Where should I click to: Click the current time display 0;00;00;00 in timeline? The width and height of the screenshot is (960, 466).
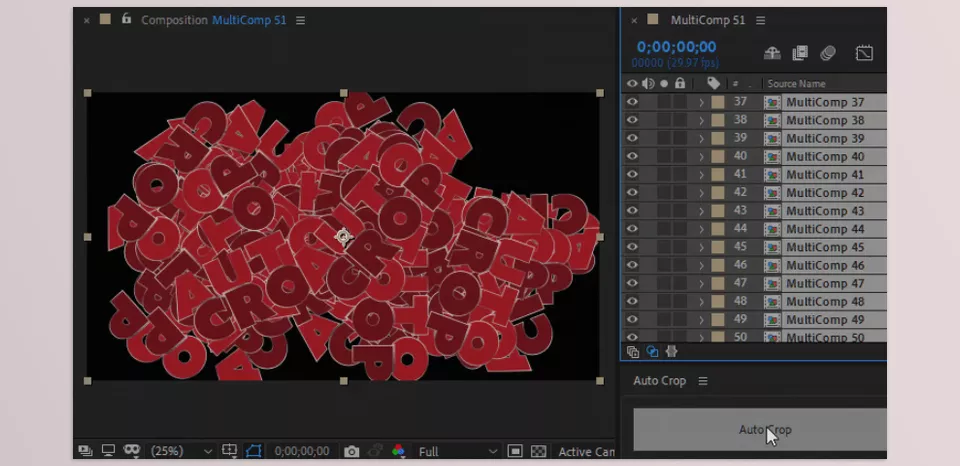pos(676,47)
